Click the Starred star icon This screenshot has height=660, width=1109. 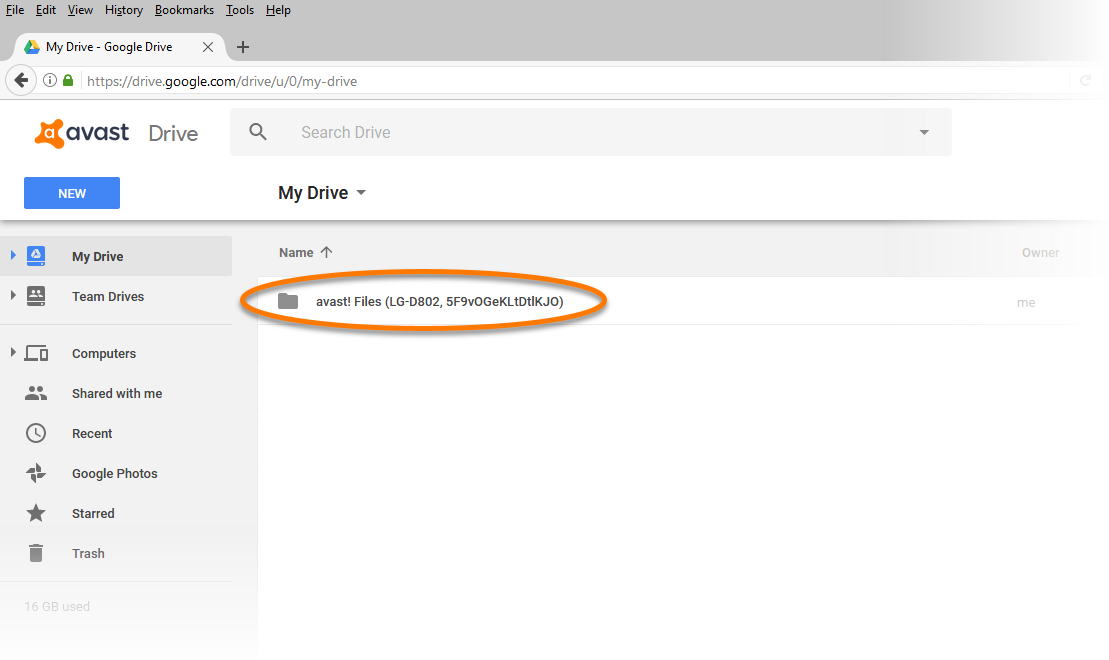pyautogui.click(x=36, y=513)
